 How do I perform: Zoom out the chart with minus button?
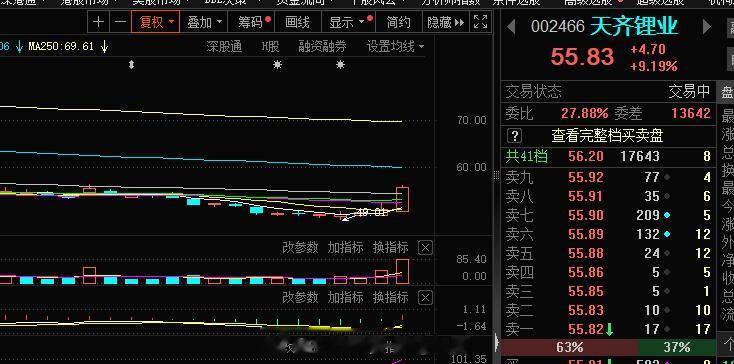tap(120, 22)
